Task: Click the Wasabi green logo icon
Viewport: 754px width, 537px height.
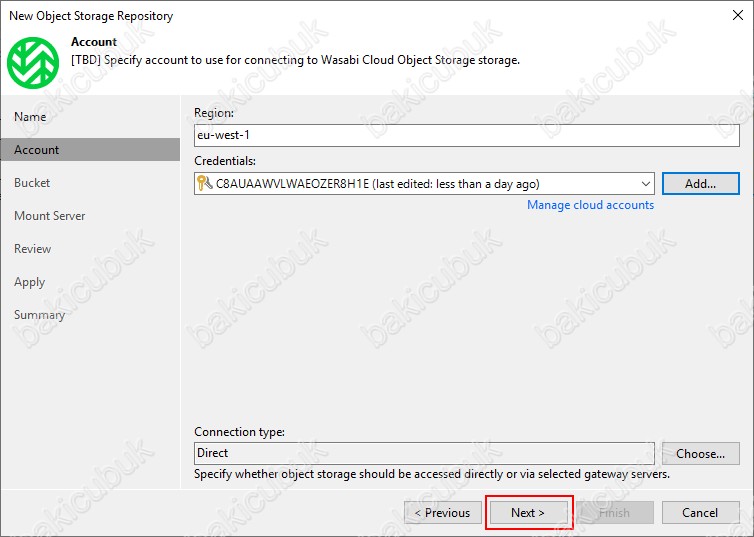Action: (33, 62)
